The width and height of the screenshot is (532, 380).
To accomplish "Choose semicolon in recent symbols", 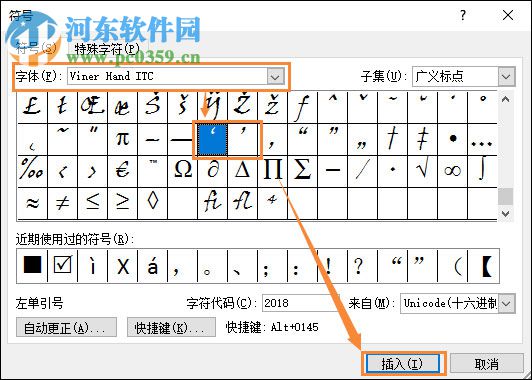I will (272, 266).
